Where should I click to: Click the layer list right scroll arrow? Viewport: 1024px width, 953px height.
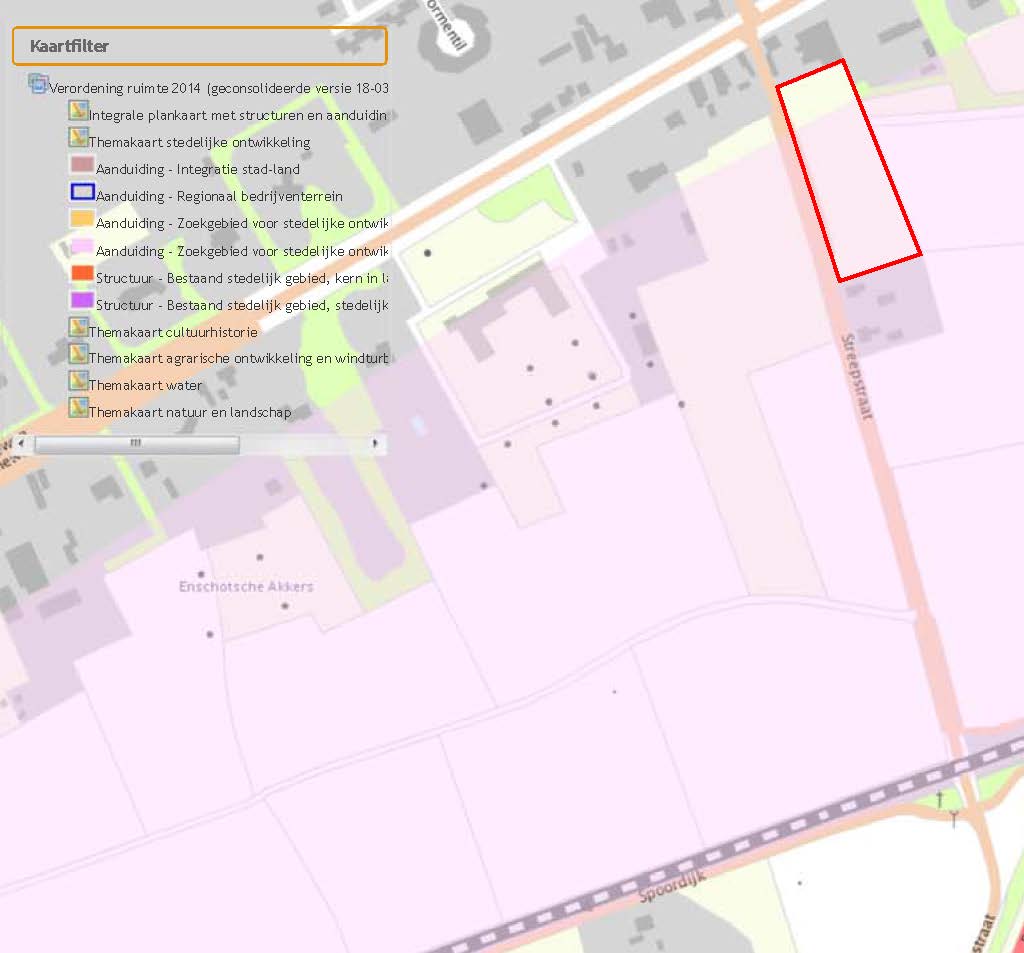tap(375, 443)
